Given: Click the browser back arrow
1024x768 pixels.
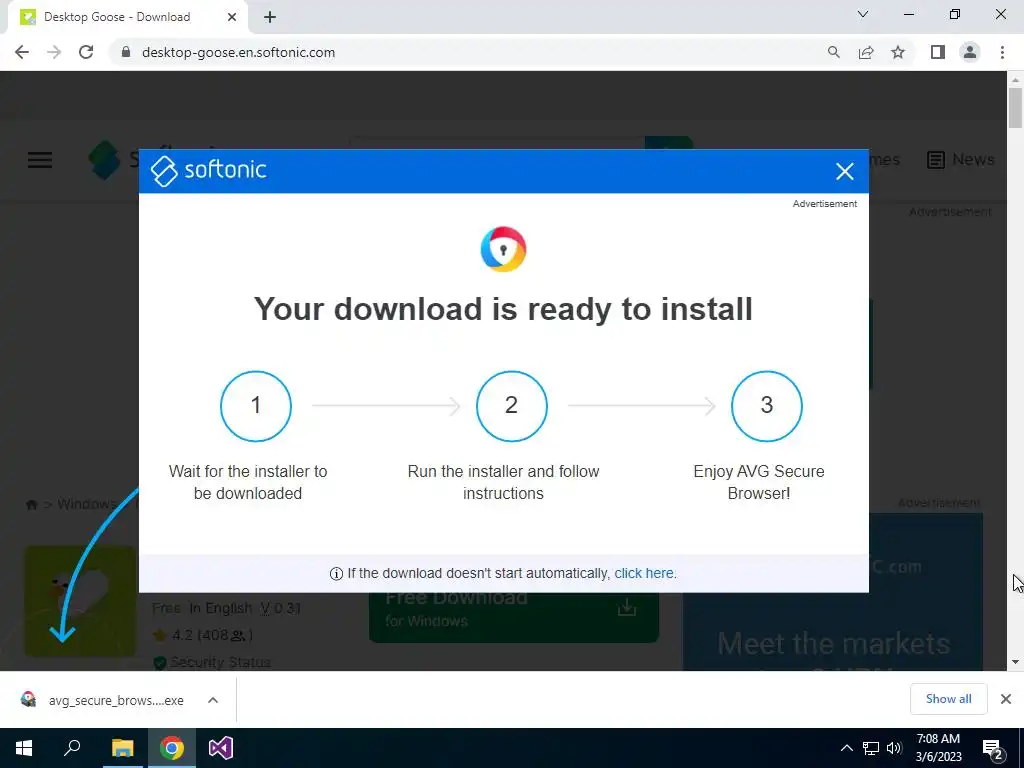Looking at the screenshot, I should click(22, 52).
